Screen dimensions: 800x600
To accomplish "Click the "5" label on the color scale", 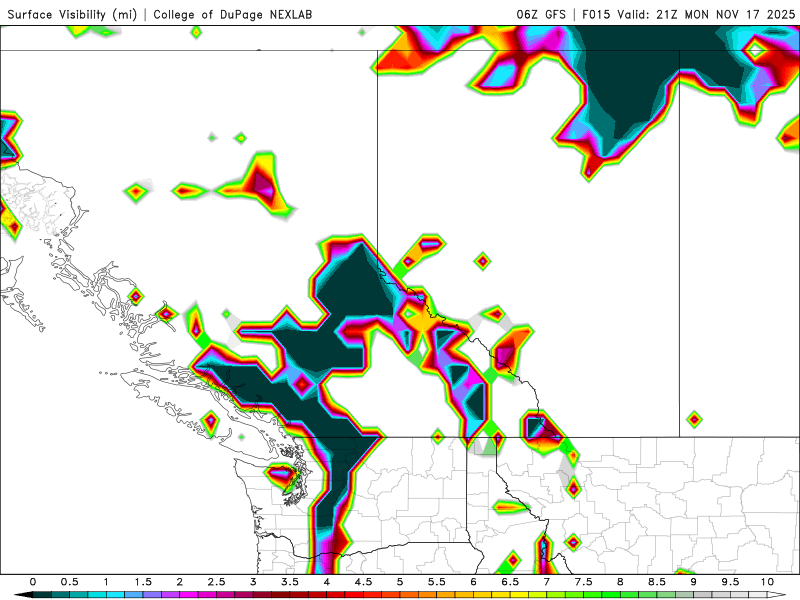I will coord(400,582).
